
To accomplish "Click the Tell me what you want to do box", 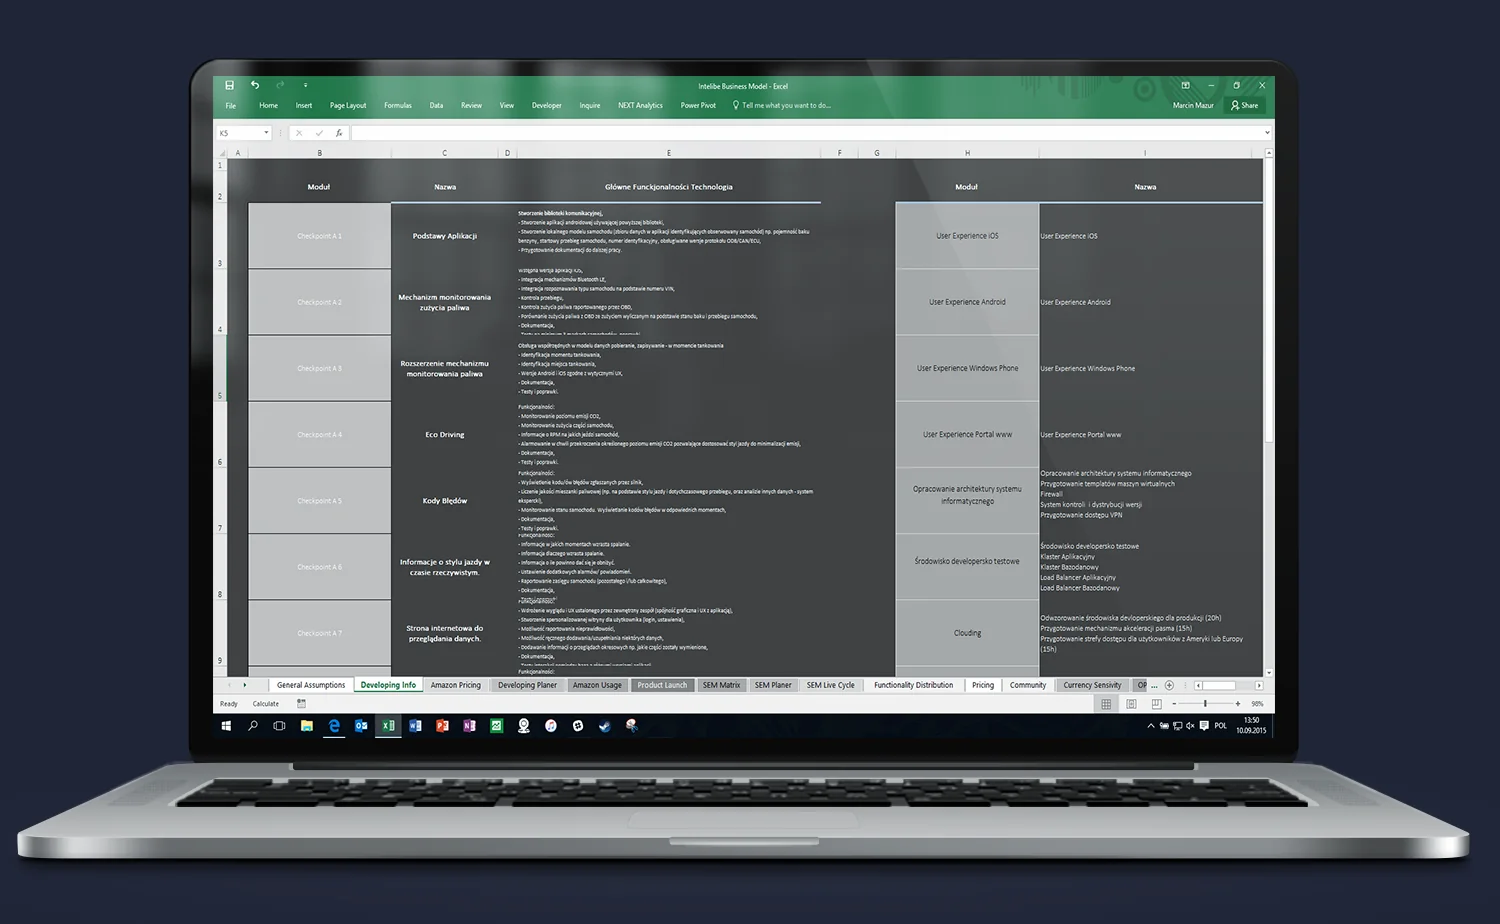I will click(x=782, y=105).
